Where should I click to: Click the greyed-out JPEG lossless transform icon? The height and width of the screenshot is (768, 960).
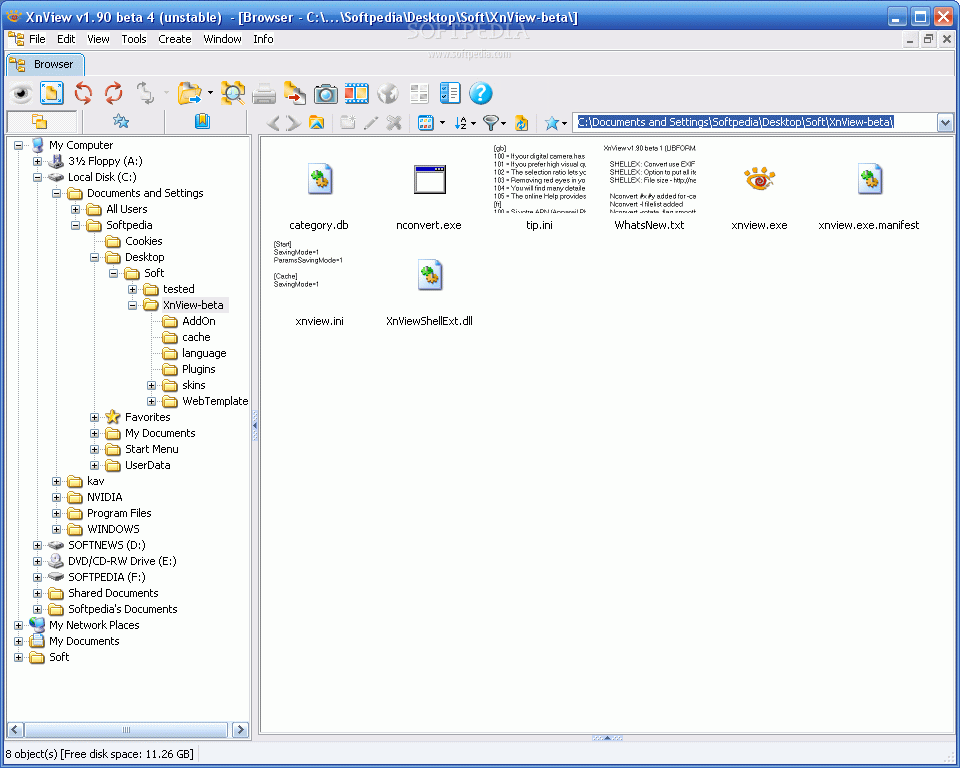[x=146, y=94]
